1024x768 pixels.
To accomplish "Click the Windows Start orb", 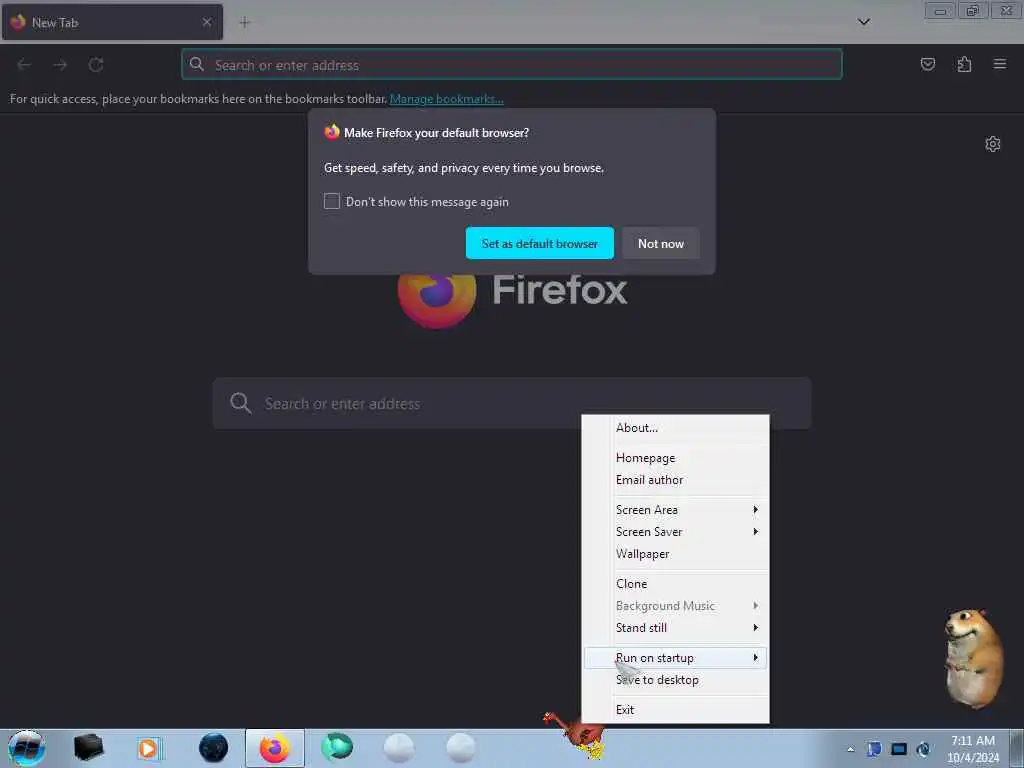I will [26, 748].
